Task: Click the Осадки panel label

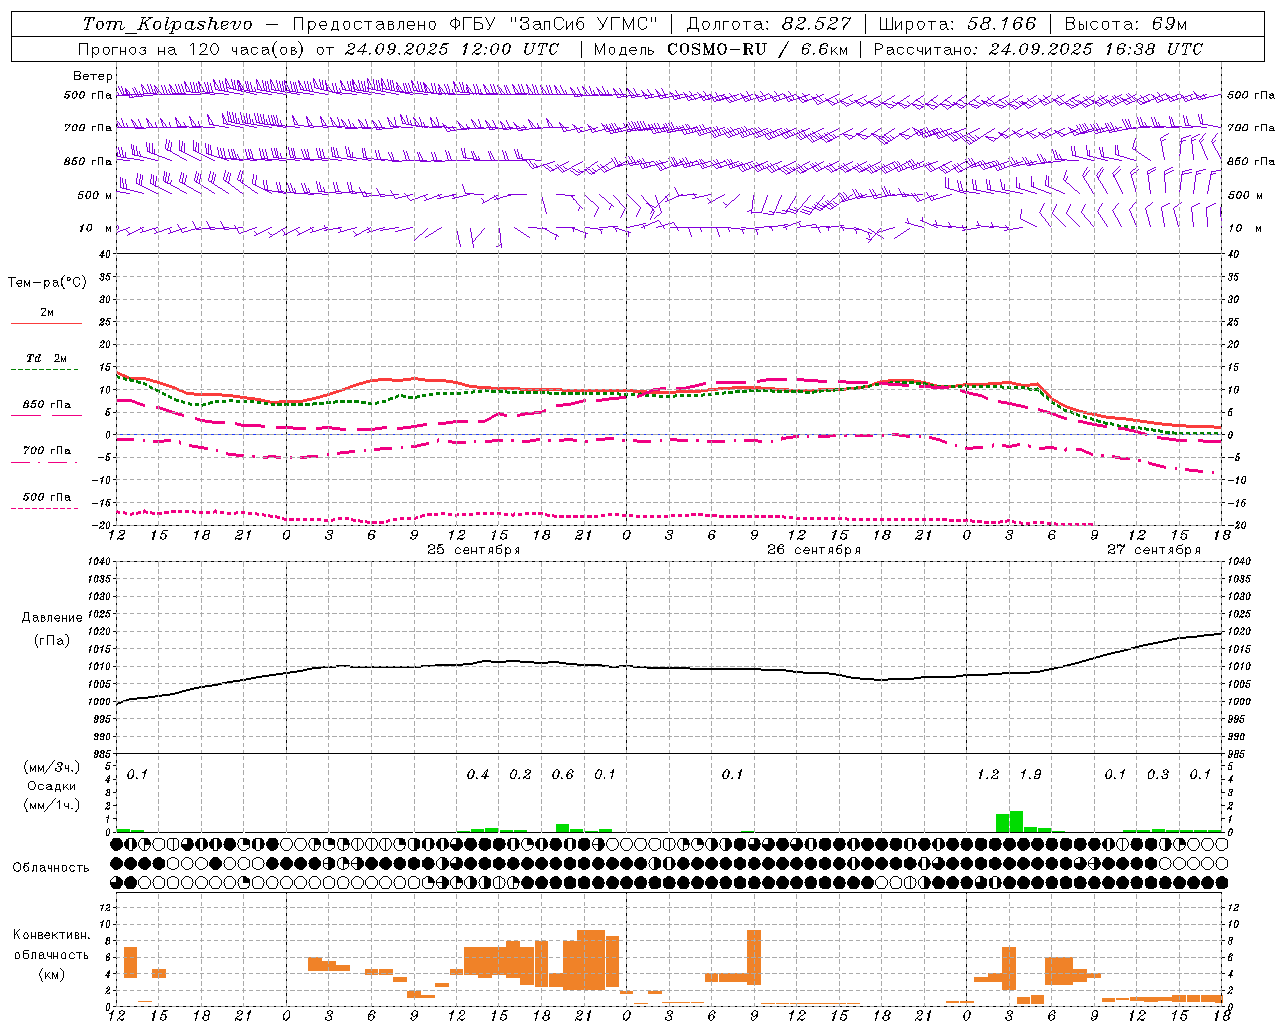Action: point(52,787)
